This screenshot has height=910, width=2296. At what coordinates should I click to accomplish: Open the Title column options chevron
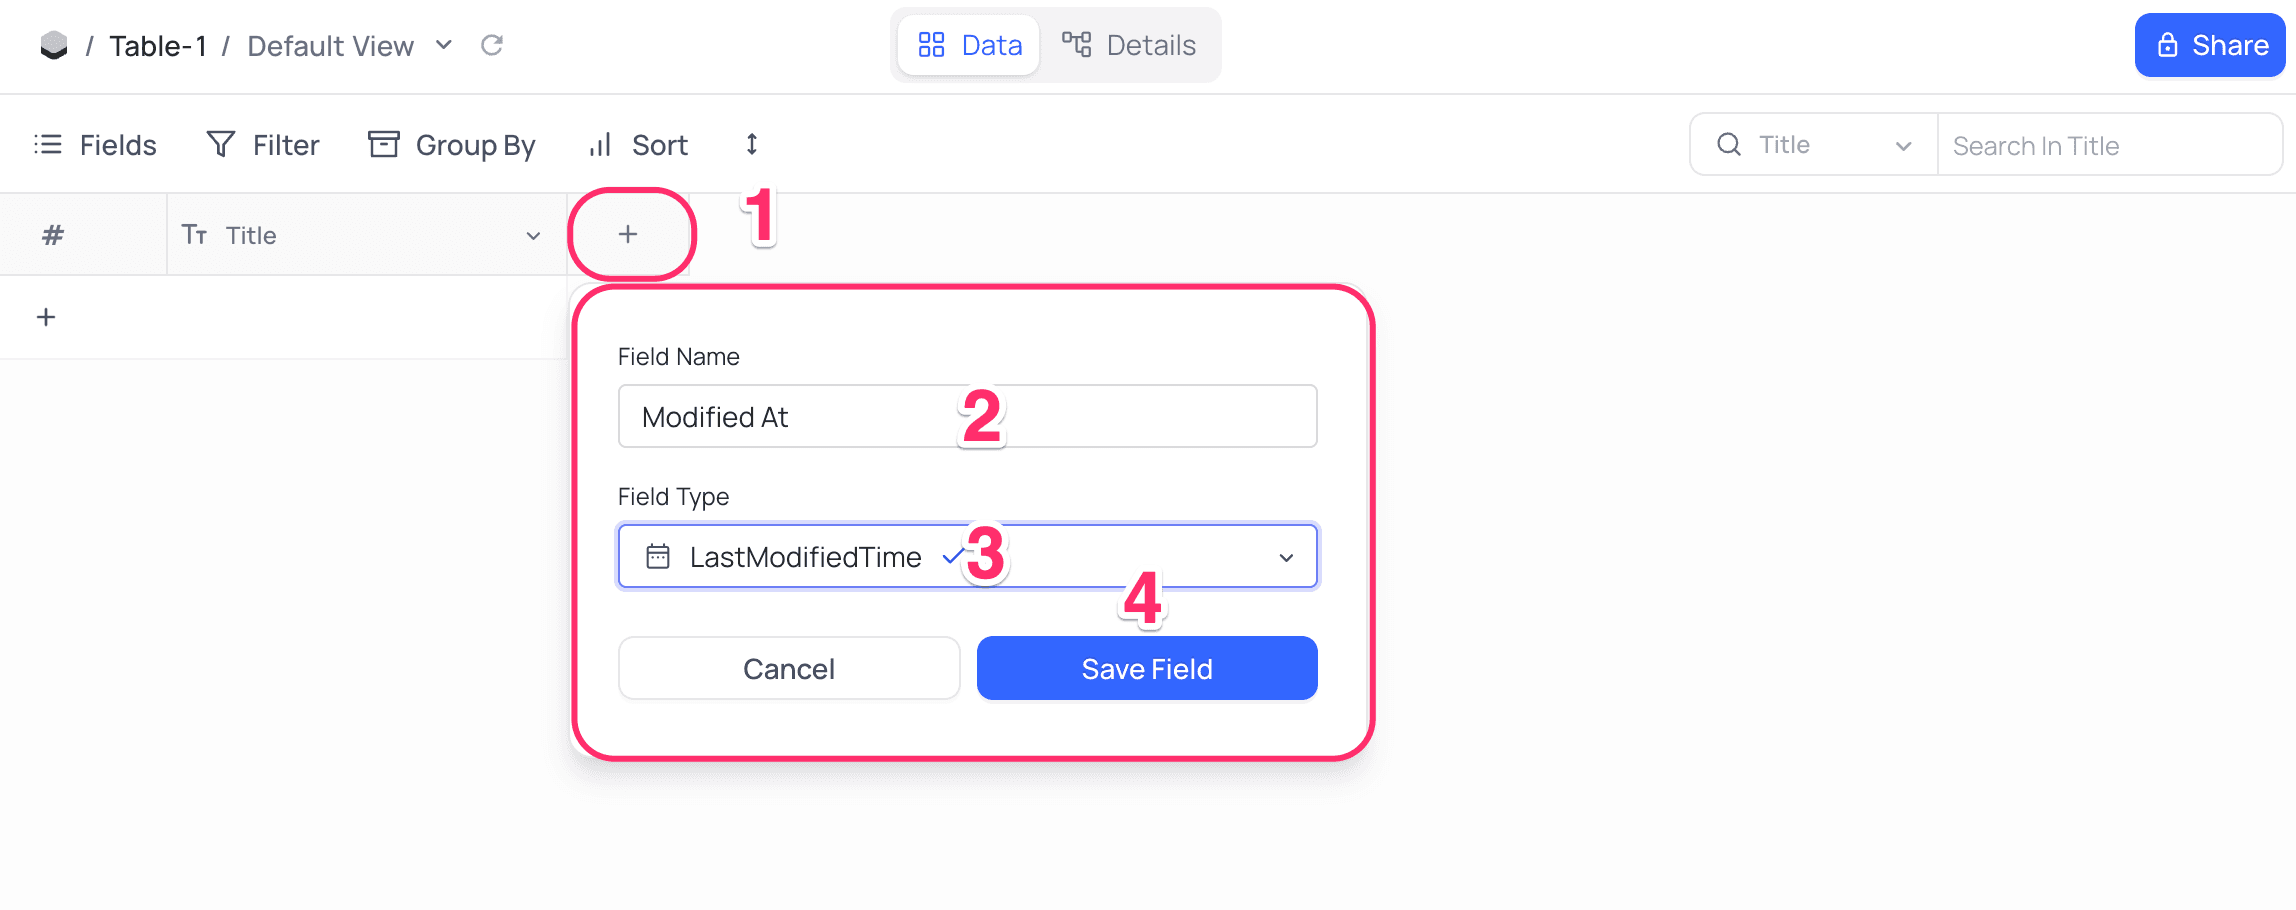tap(533, 236)
